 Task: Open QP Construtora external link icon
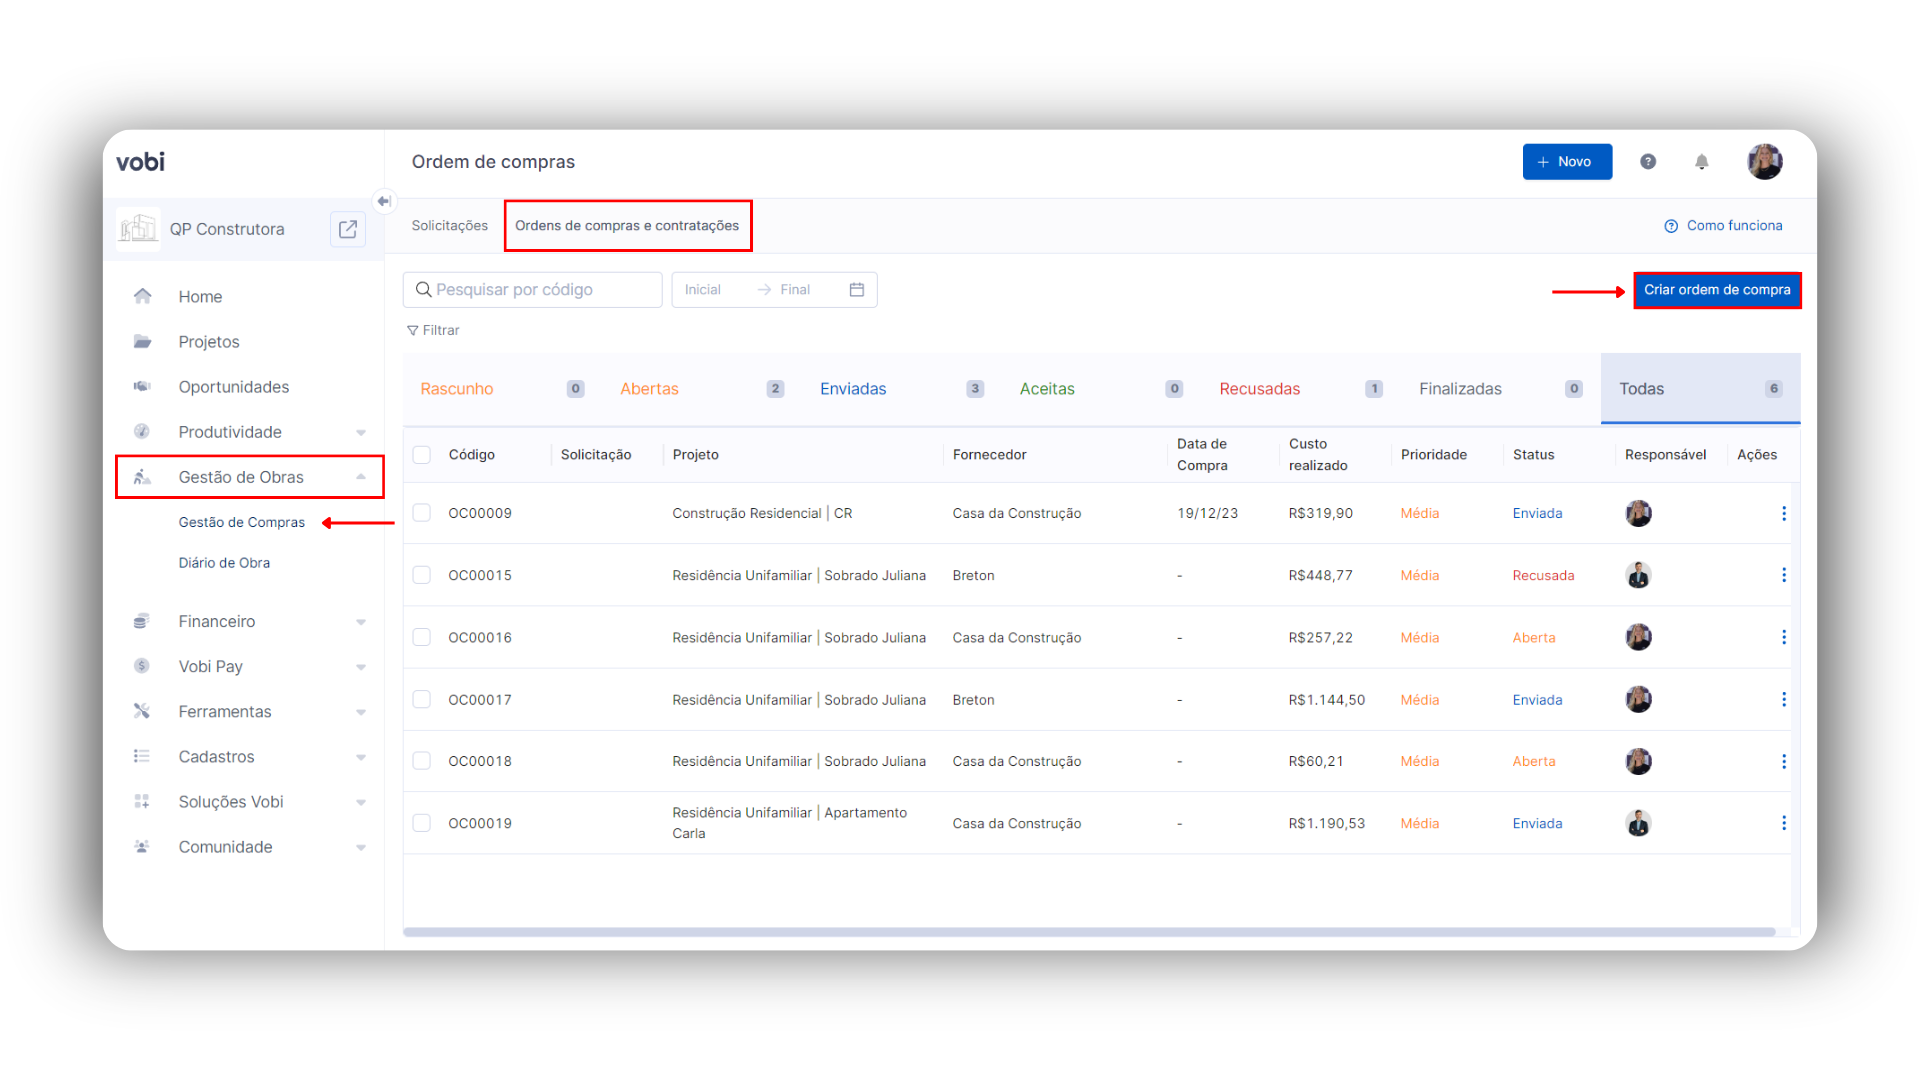pyautogui.click(x=348, y=229)
